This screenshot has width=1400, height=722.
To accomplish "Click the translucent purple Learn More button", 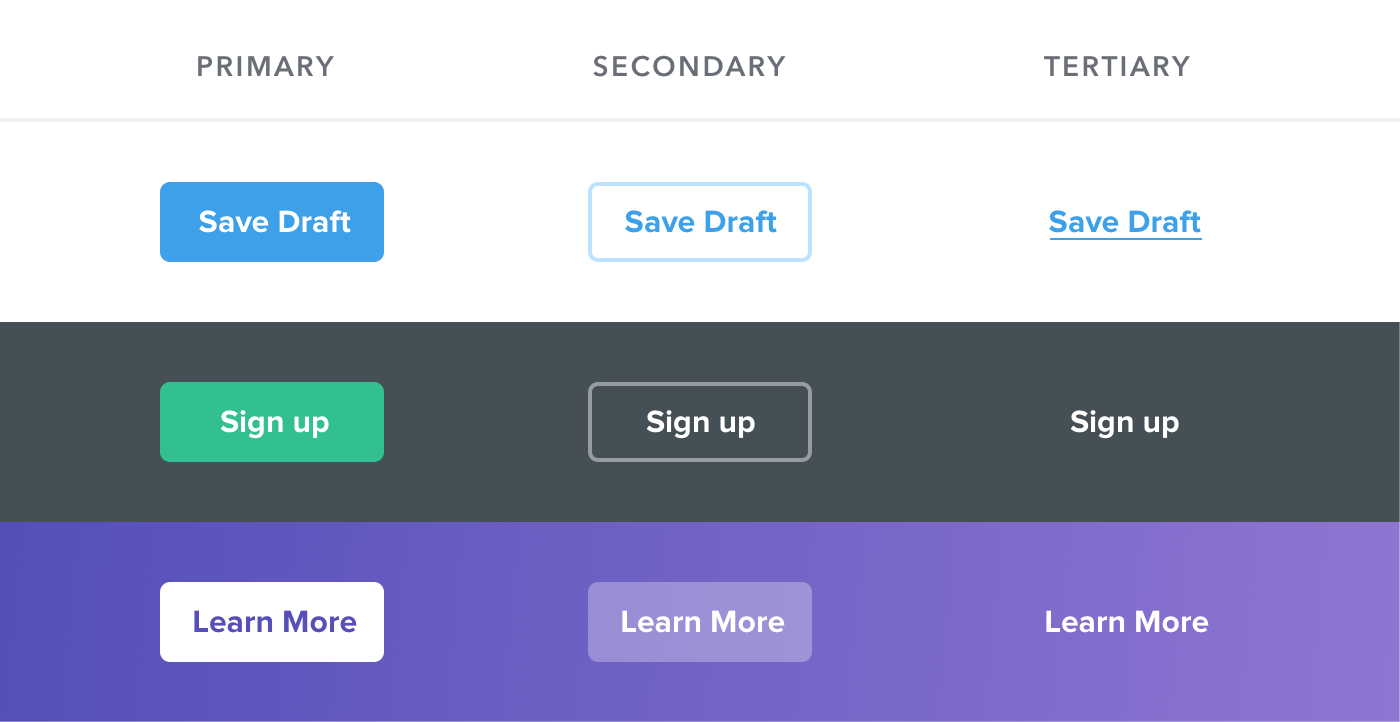I will [x=700, y=622].
